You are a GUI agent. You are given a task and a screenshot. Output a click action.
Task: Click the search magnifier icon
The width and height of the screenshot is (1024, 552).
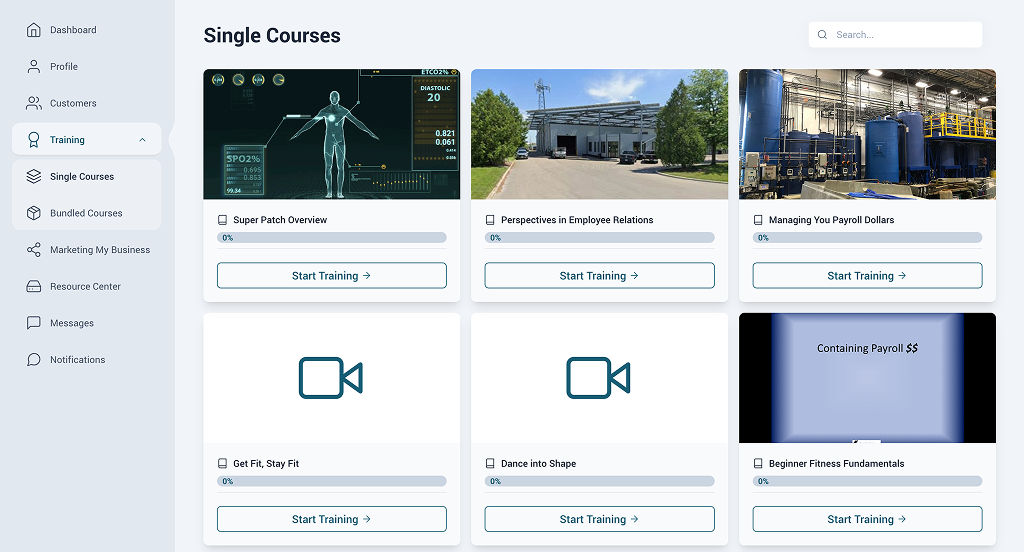[823, 35]
